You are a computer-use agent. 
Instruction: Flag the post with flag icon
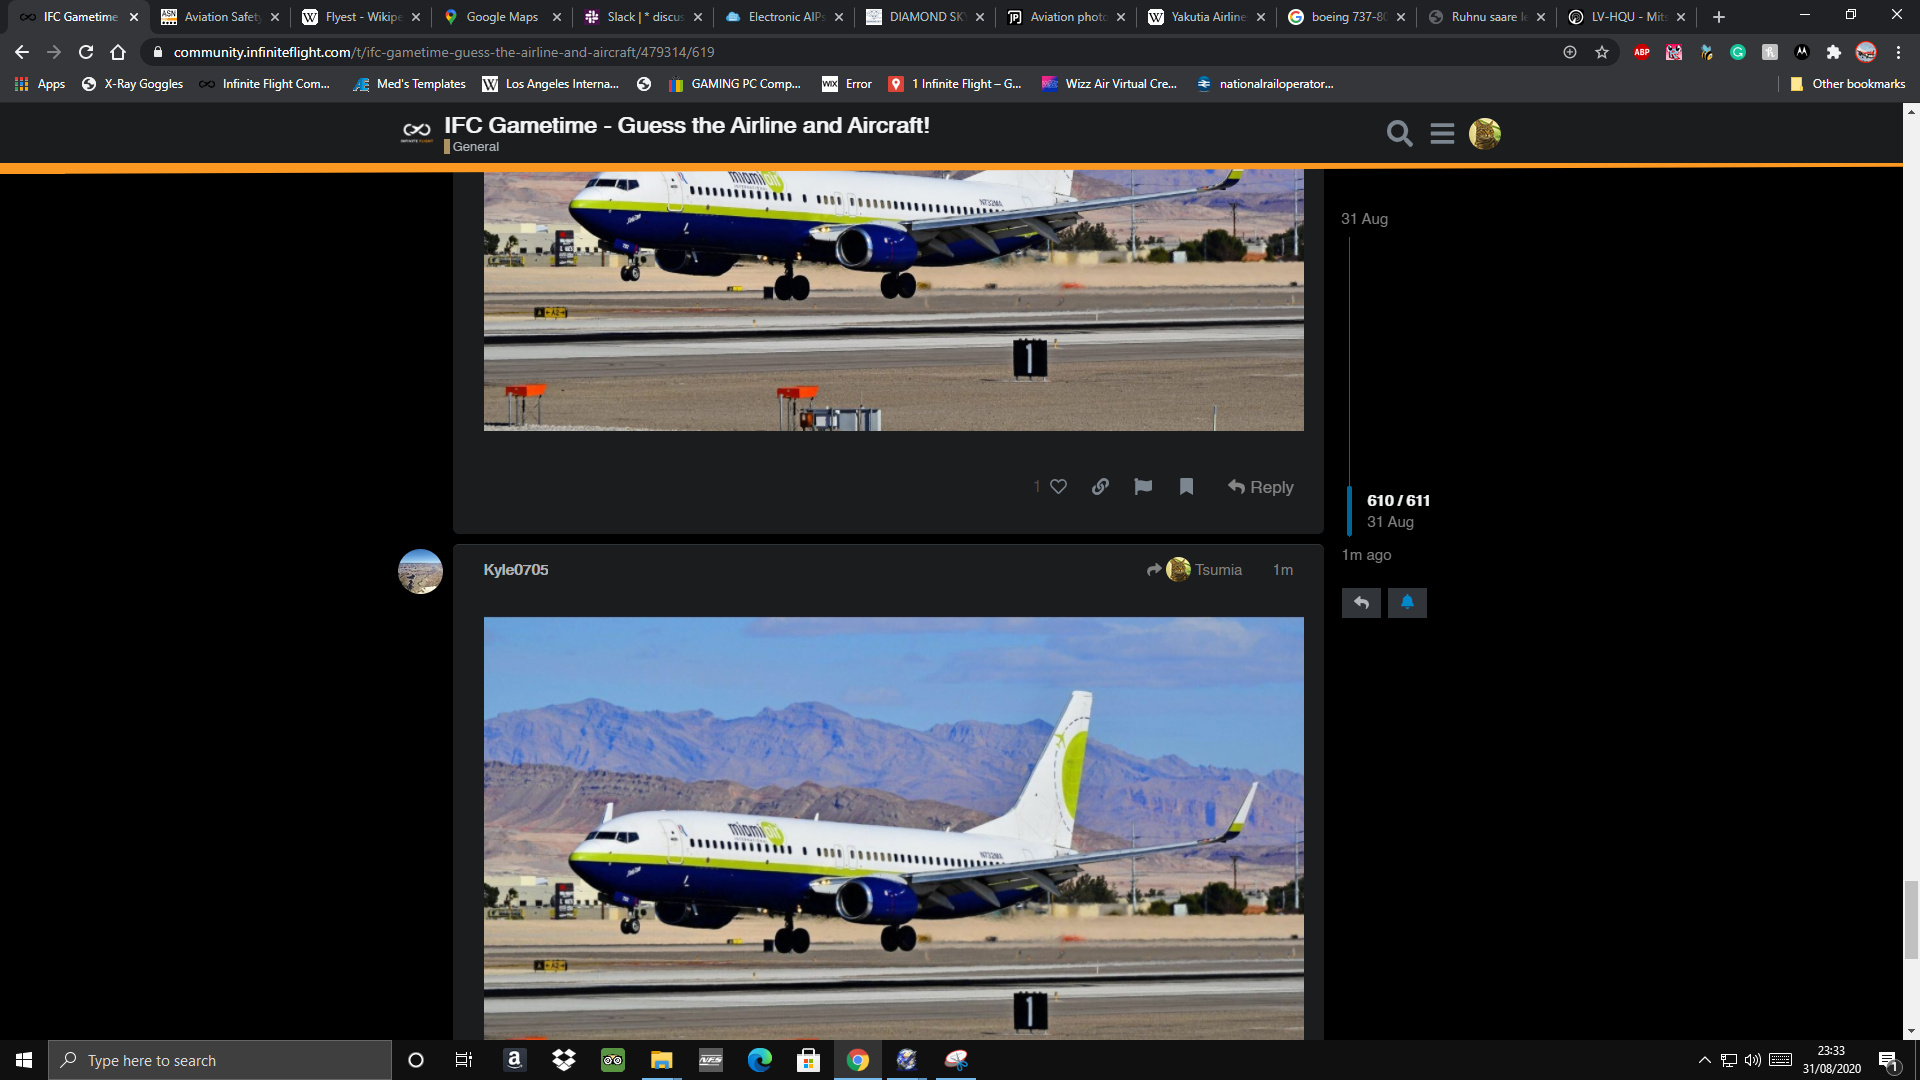(1143, 487)
